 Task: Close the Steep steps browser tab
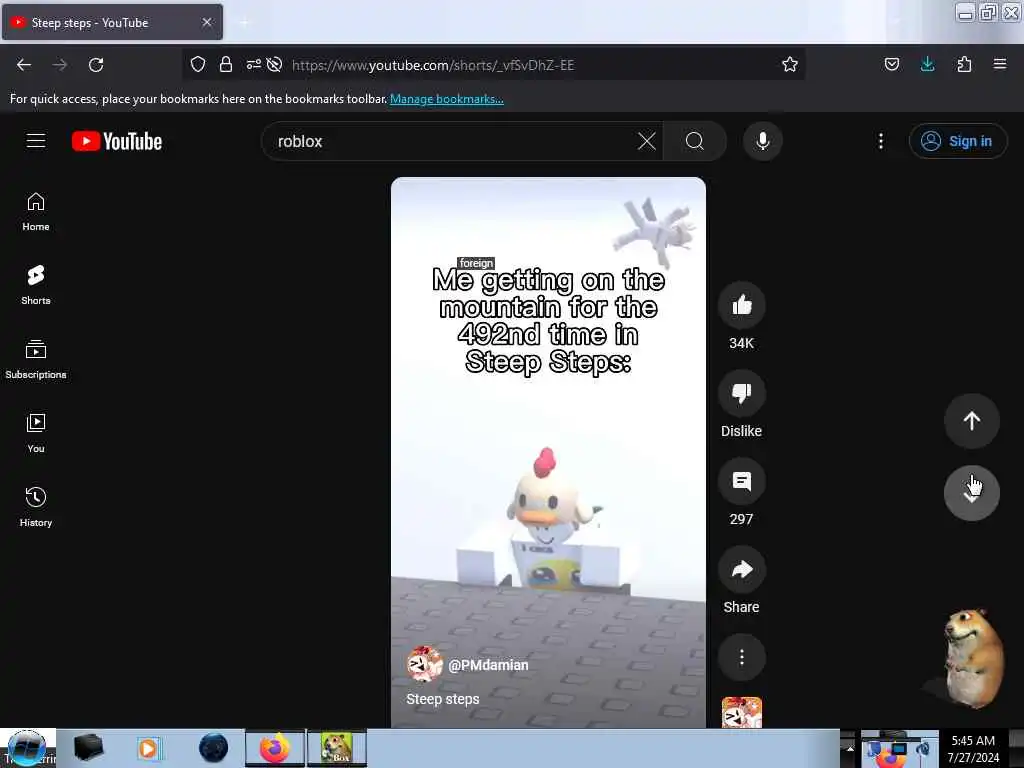click(207, 22)
